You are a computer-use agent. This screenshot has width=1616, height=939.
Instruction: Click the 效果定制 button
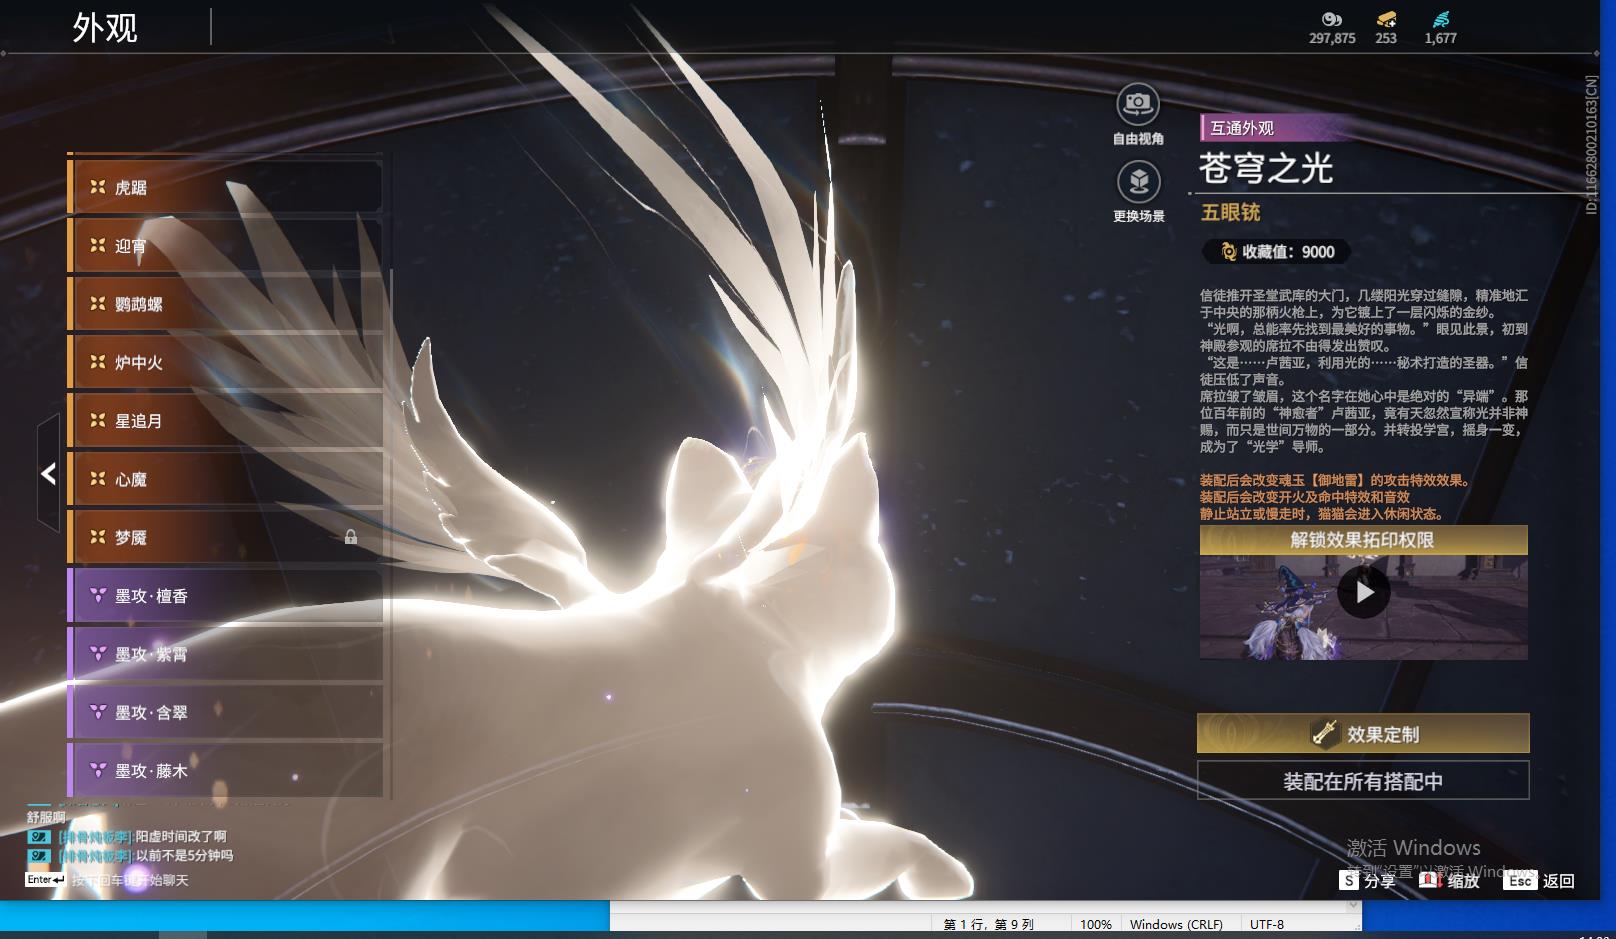(x=1363, y=734)
